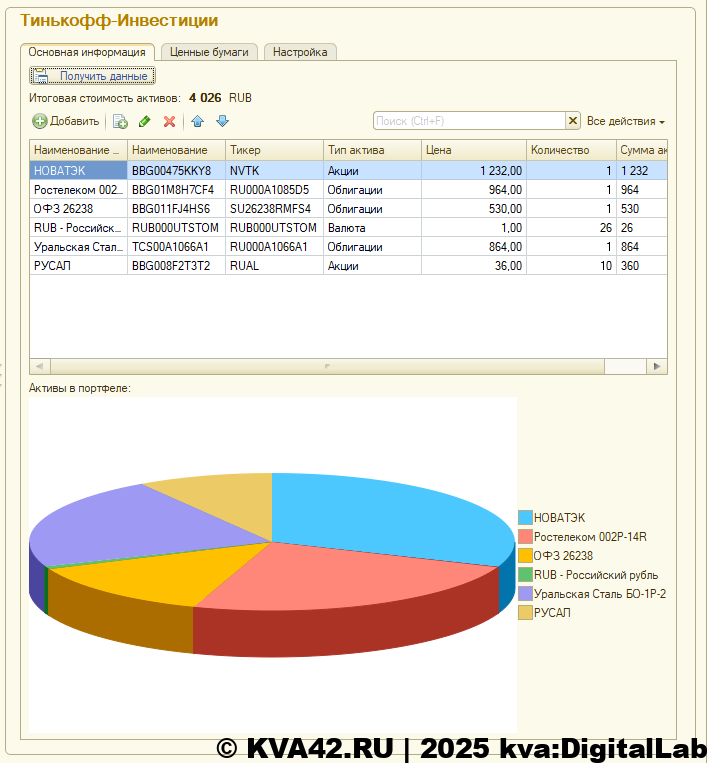707x763 pixels.
Task: Click the Ростелеком 002P-14R legend swatch
Action: [525, 537]
